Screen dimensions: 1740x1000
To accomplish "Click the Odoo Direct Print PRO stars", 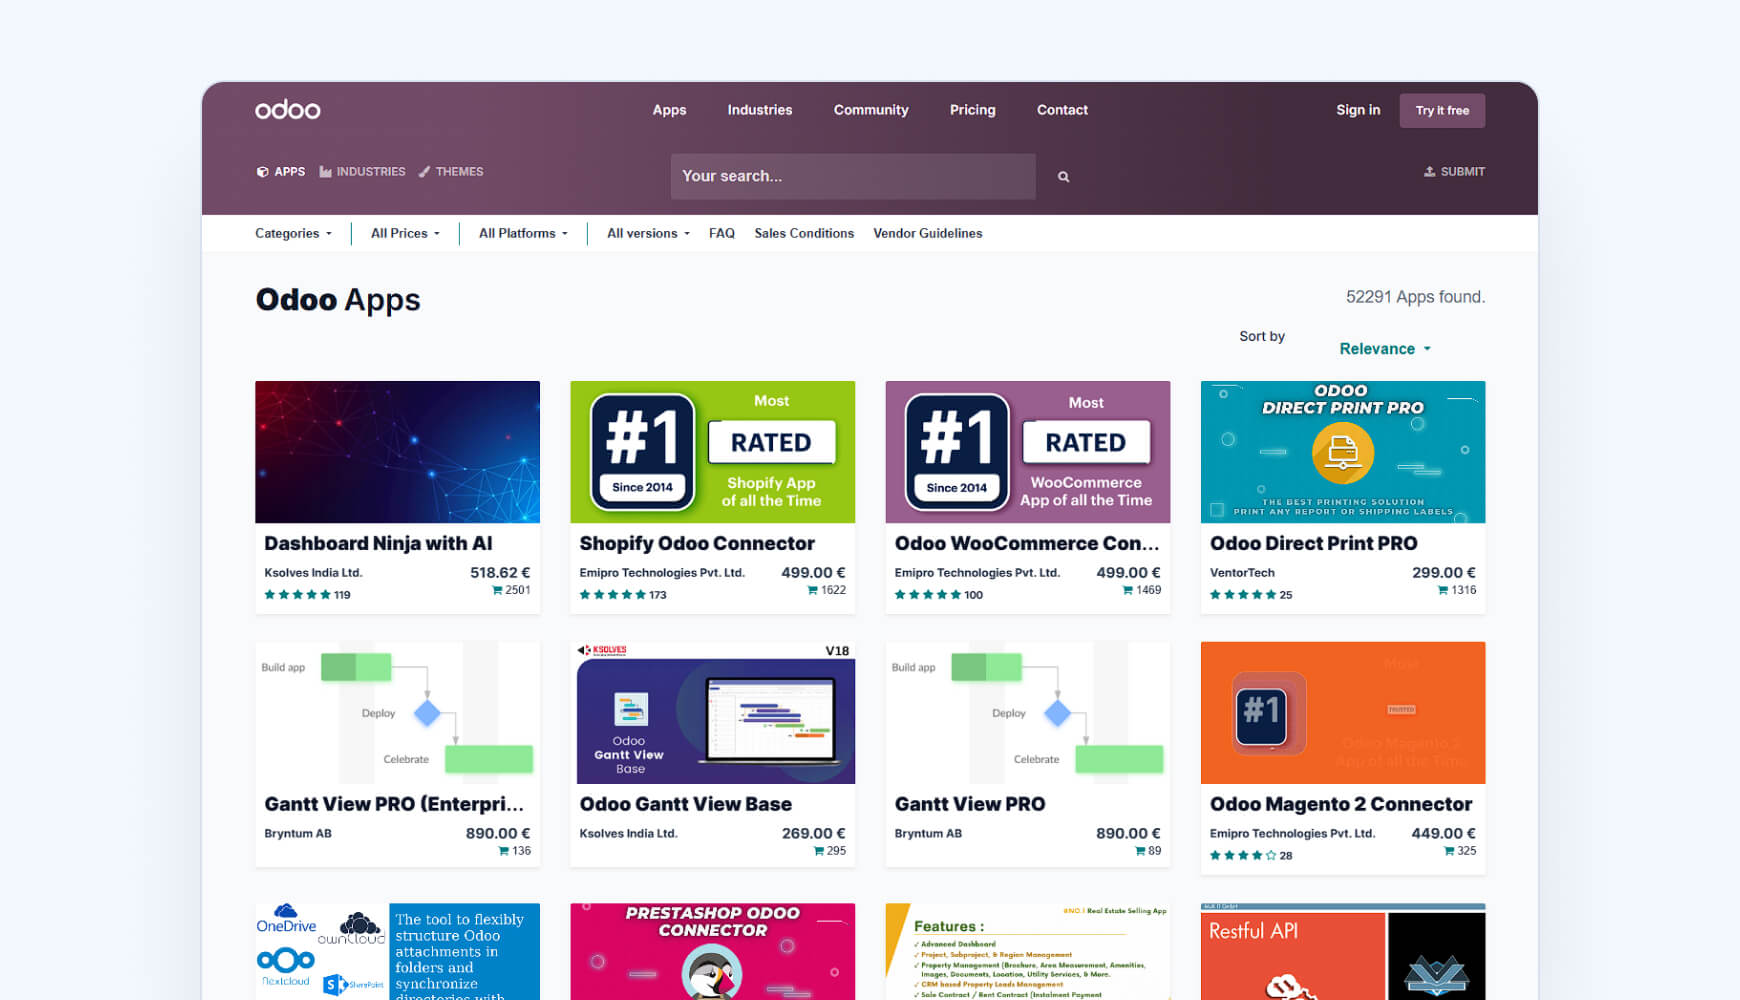I will click(x=1243, y=595).
